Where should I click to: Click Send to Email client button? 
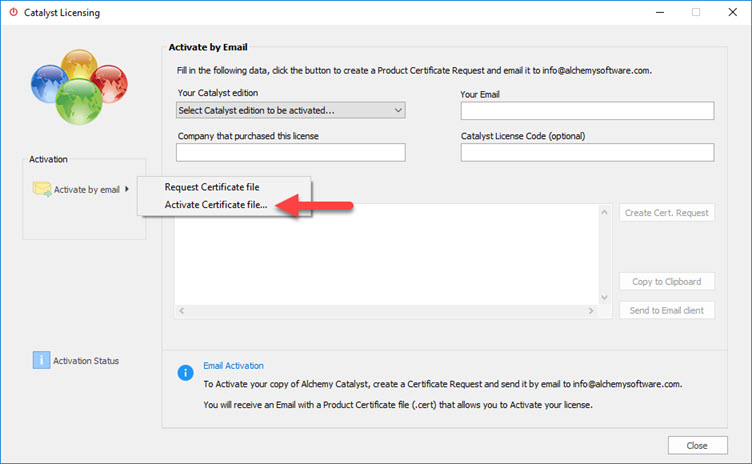tap(666, 310)
